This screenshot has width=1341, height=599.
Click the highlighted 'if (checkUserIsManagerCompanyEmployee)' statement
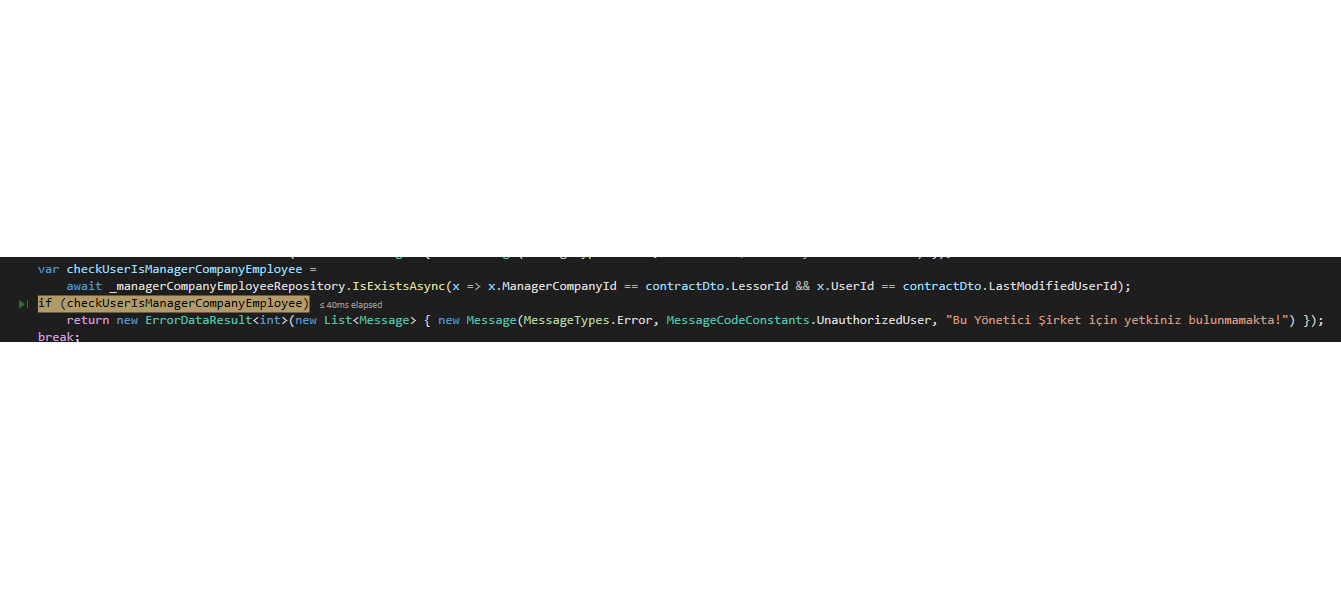pyautogui.click(x=174, y=303)
